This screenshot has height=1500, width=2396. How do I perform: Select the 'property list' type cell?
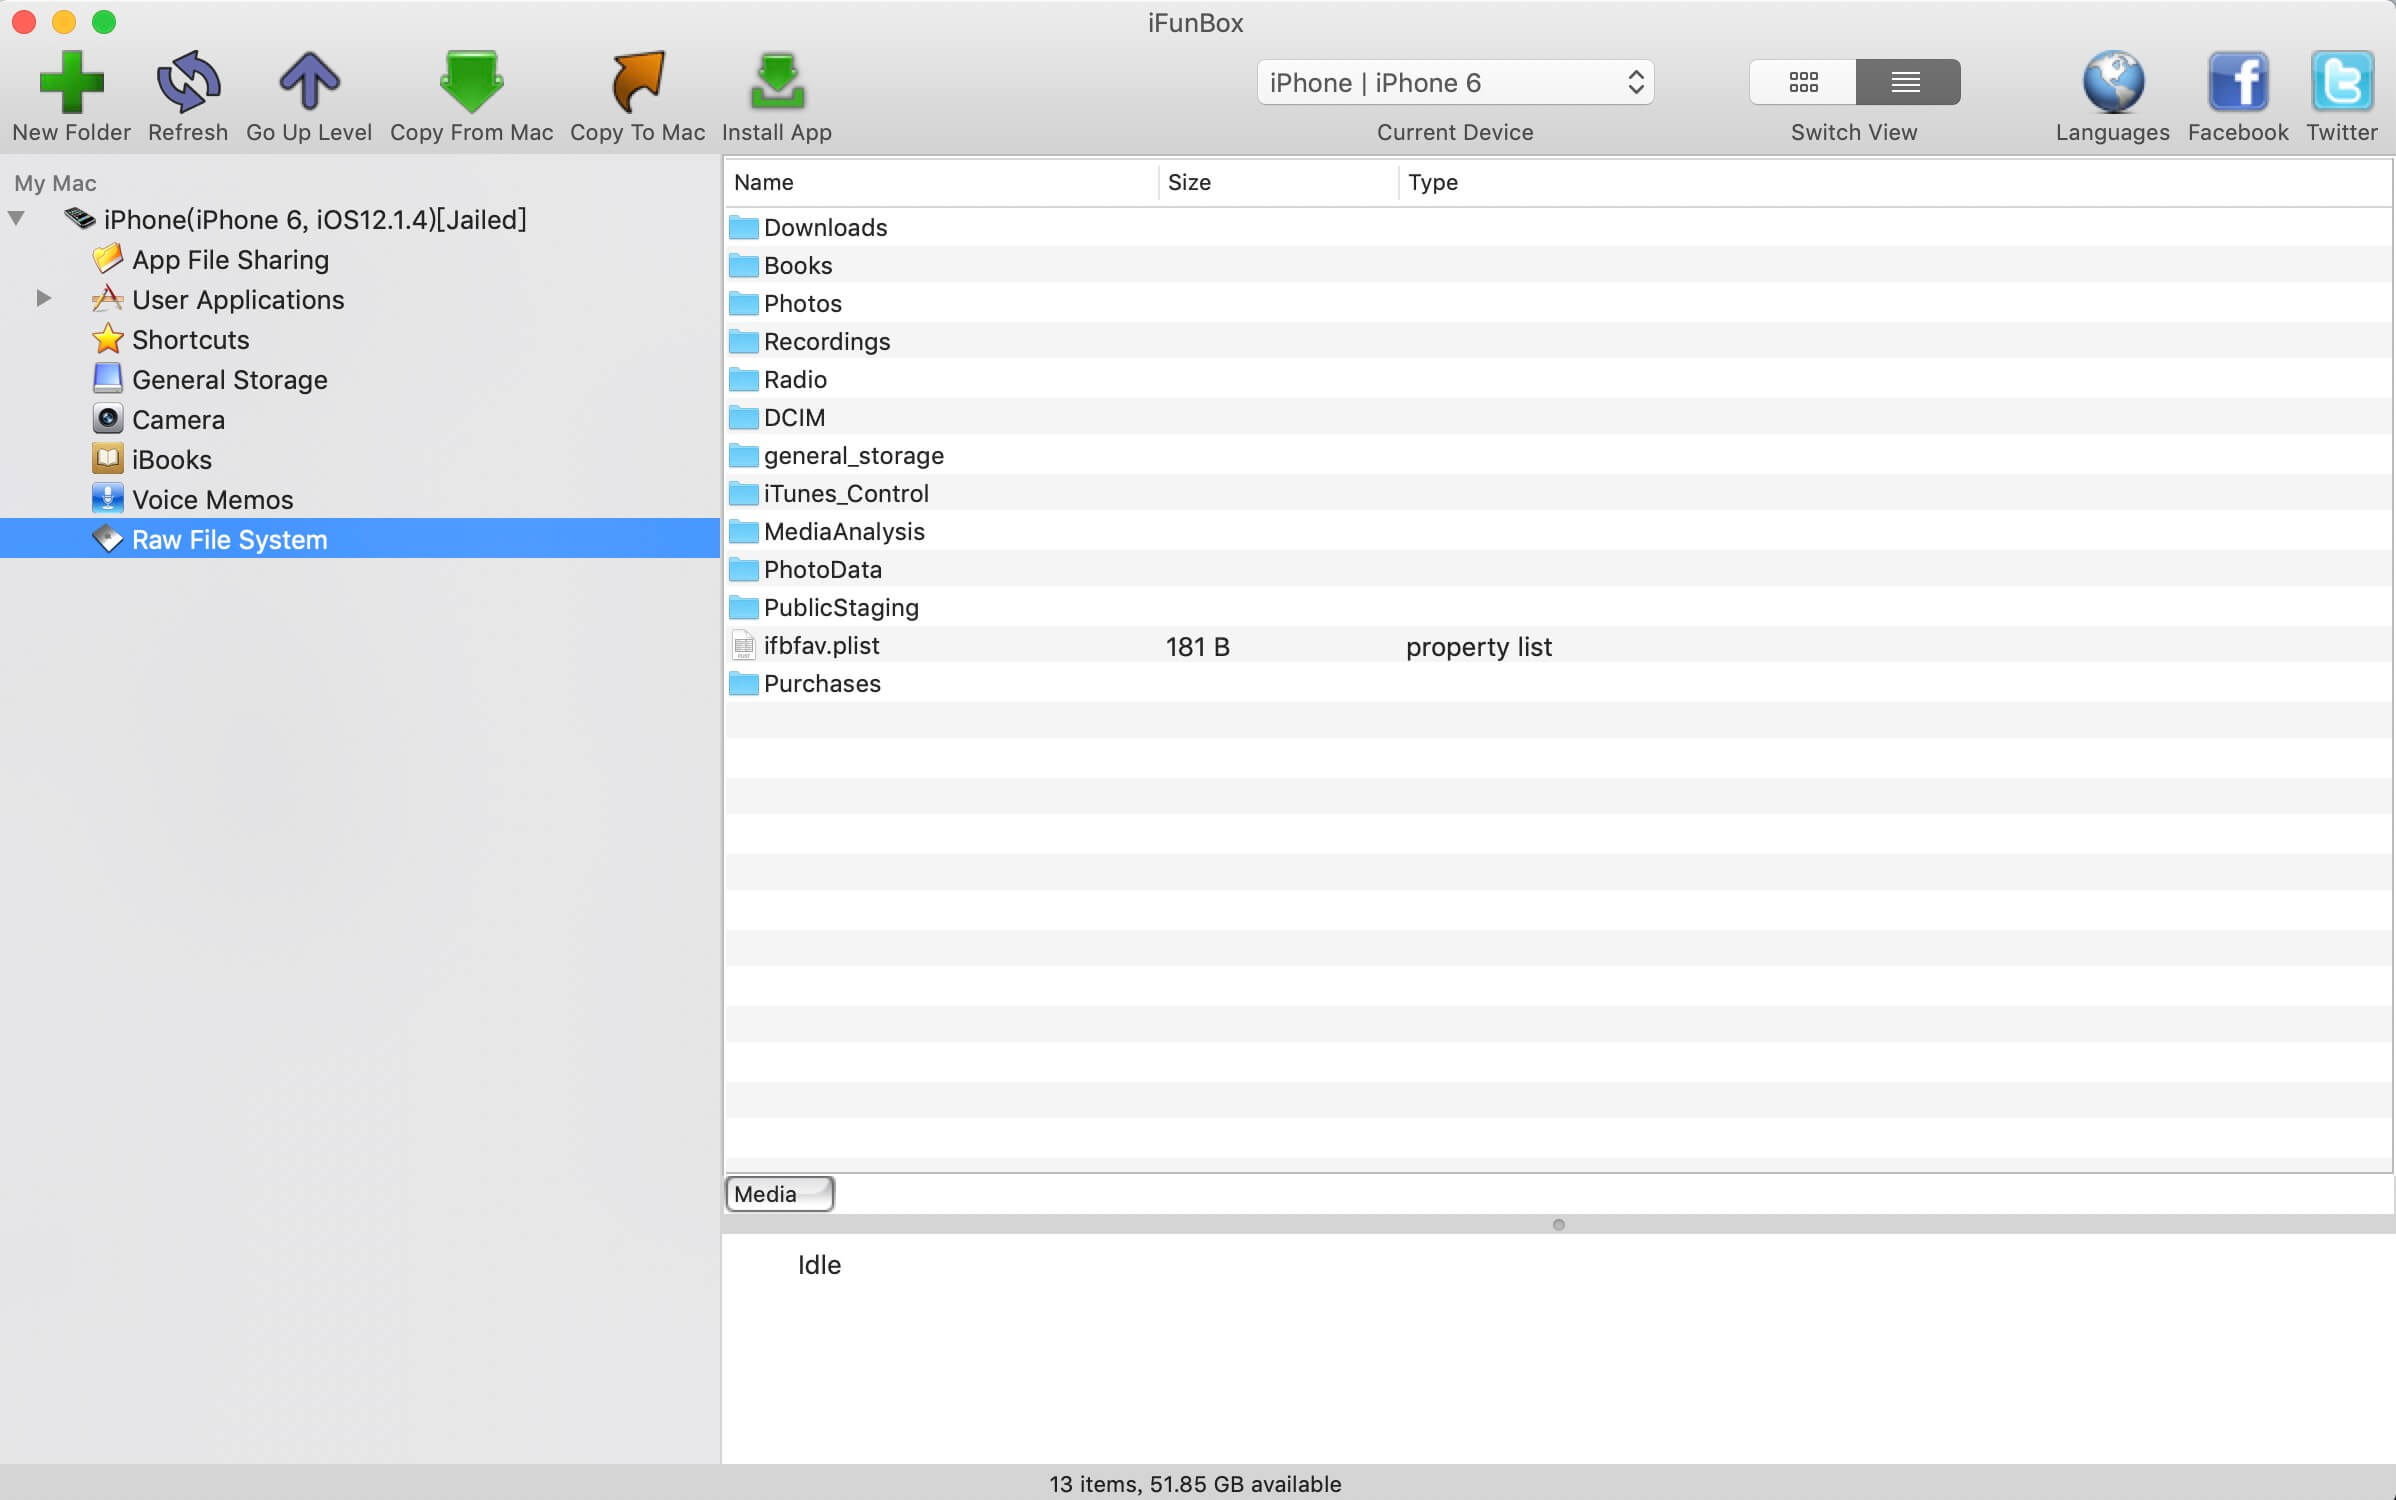(x=1478, y=647)
